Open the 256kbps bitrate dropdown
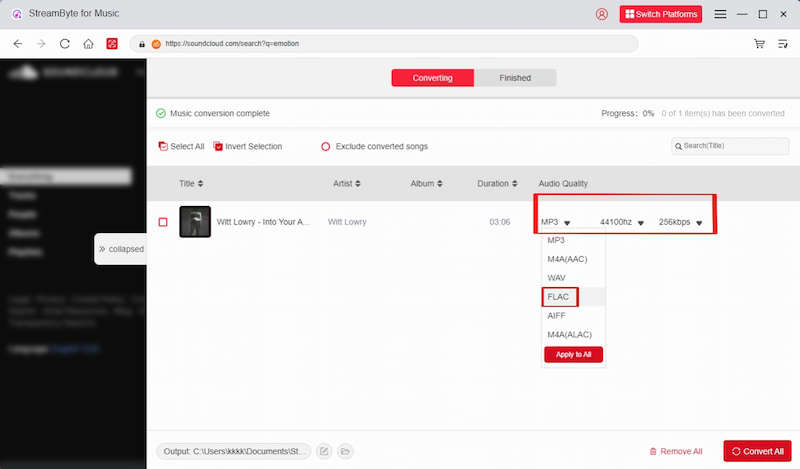 (681, 223)
